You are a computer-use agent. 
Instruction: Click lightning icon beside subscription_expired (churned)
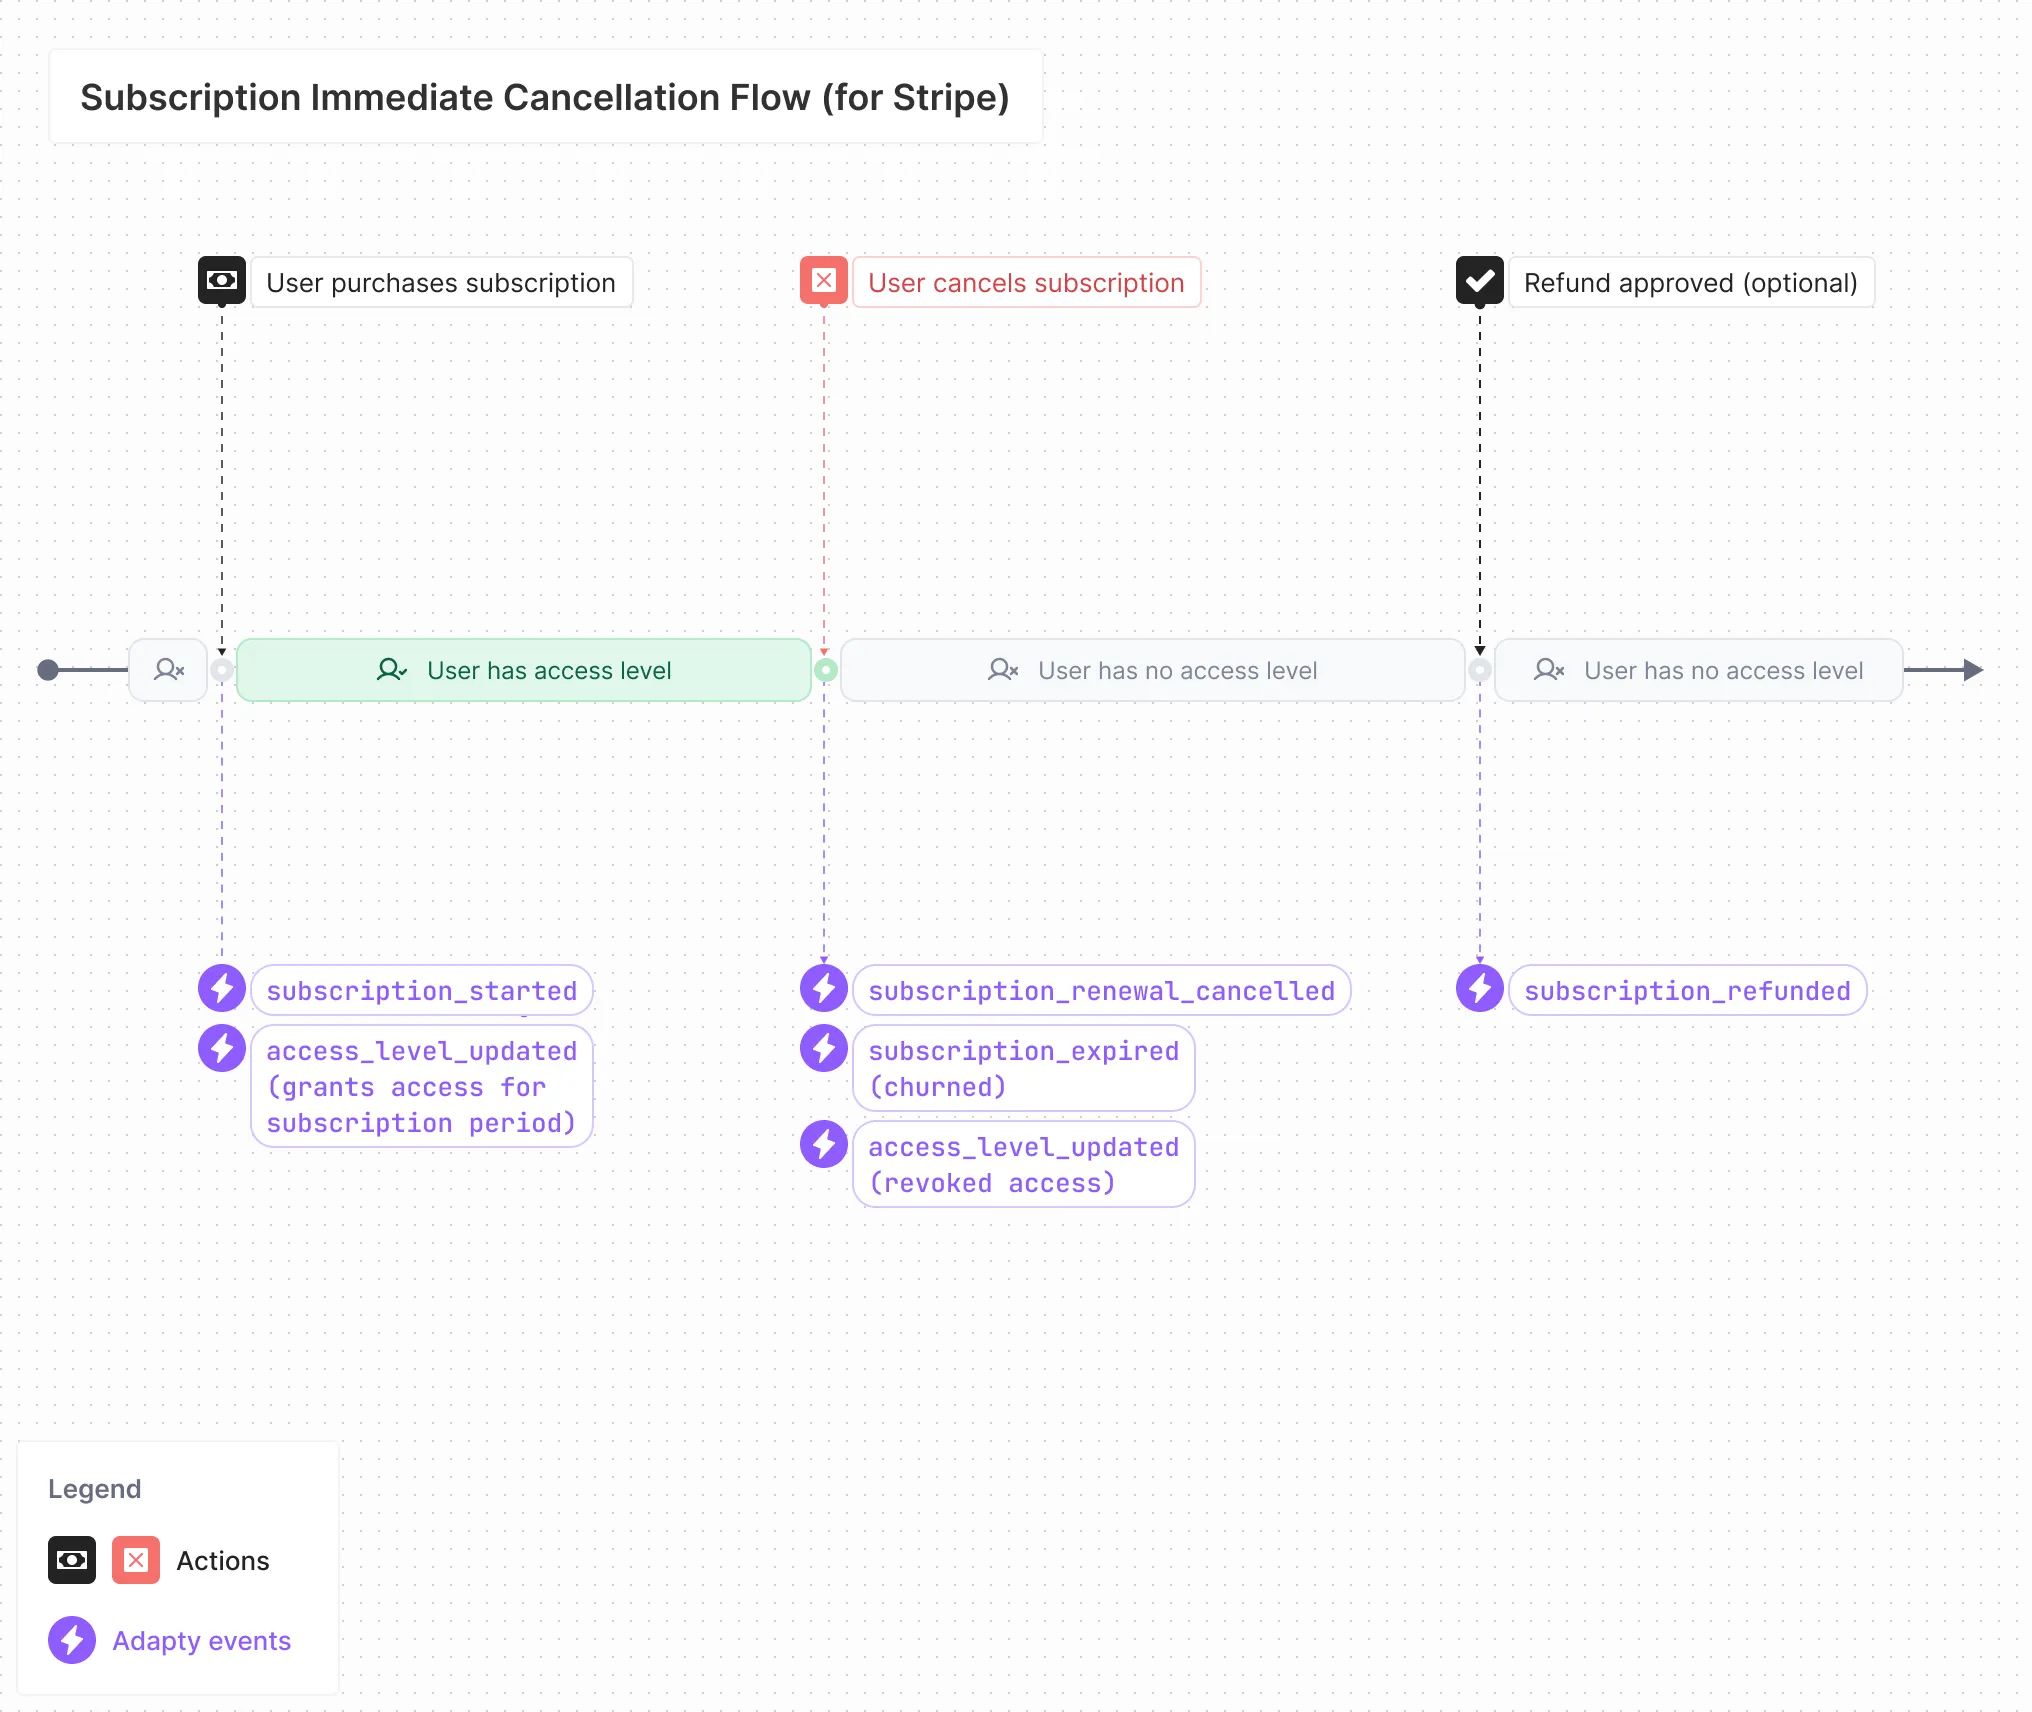[824, 1049]
